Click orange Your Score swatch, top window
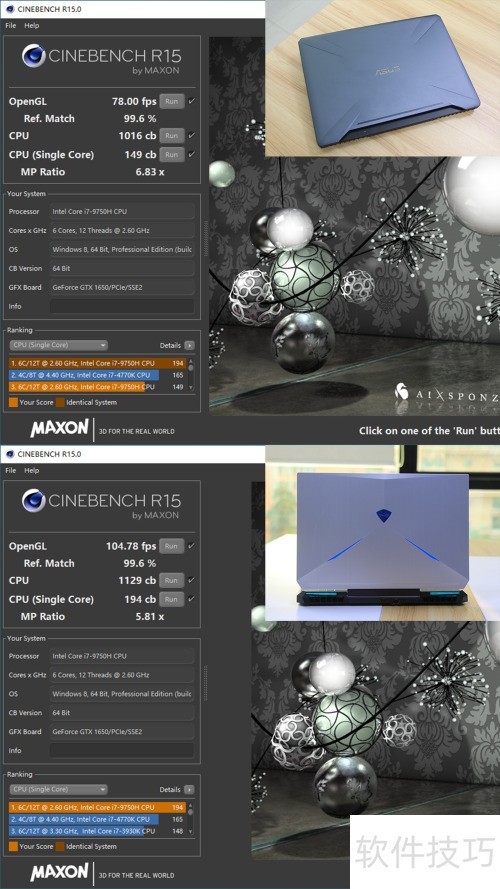This screenshot has height=889, width=500. [13, 403]
